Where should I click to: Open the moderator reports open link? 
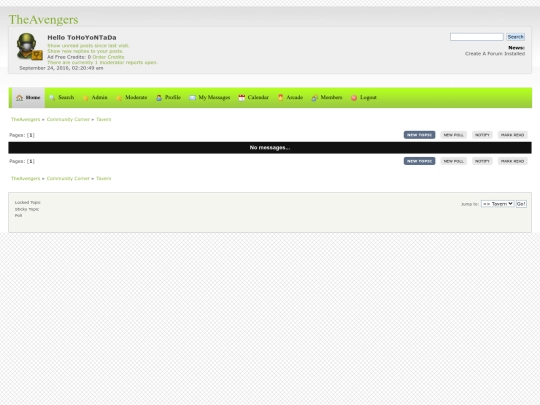(102, 62)
